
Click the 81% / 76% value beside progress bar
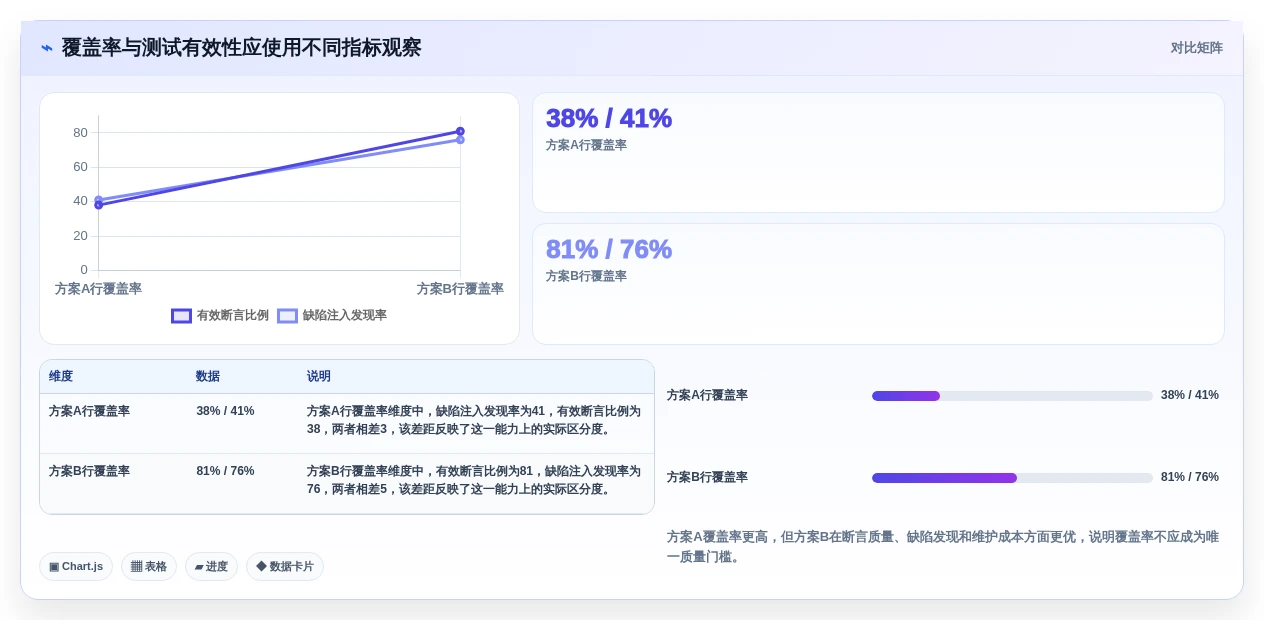coord(1190,478)
